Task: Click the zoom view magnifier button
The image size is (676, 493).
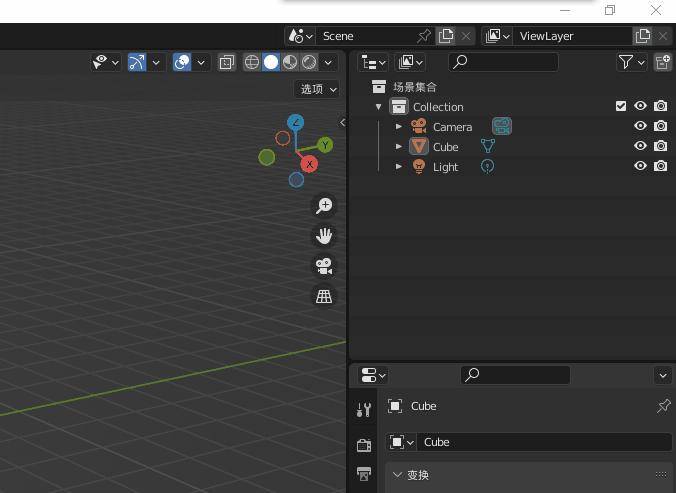Action: point(324,206)
